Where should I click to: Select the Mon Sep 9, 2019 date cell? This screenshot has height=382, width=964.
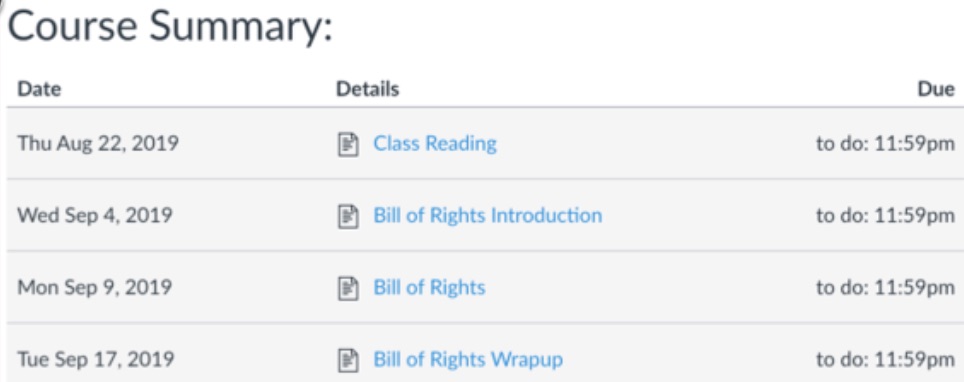tap(94, 287)
